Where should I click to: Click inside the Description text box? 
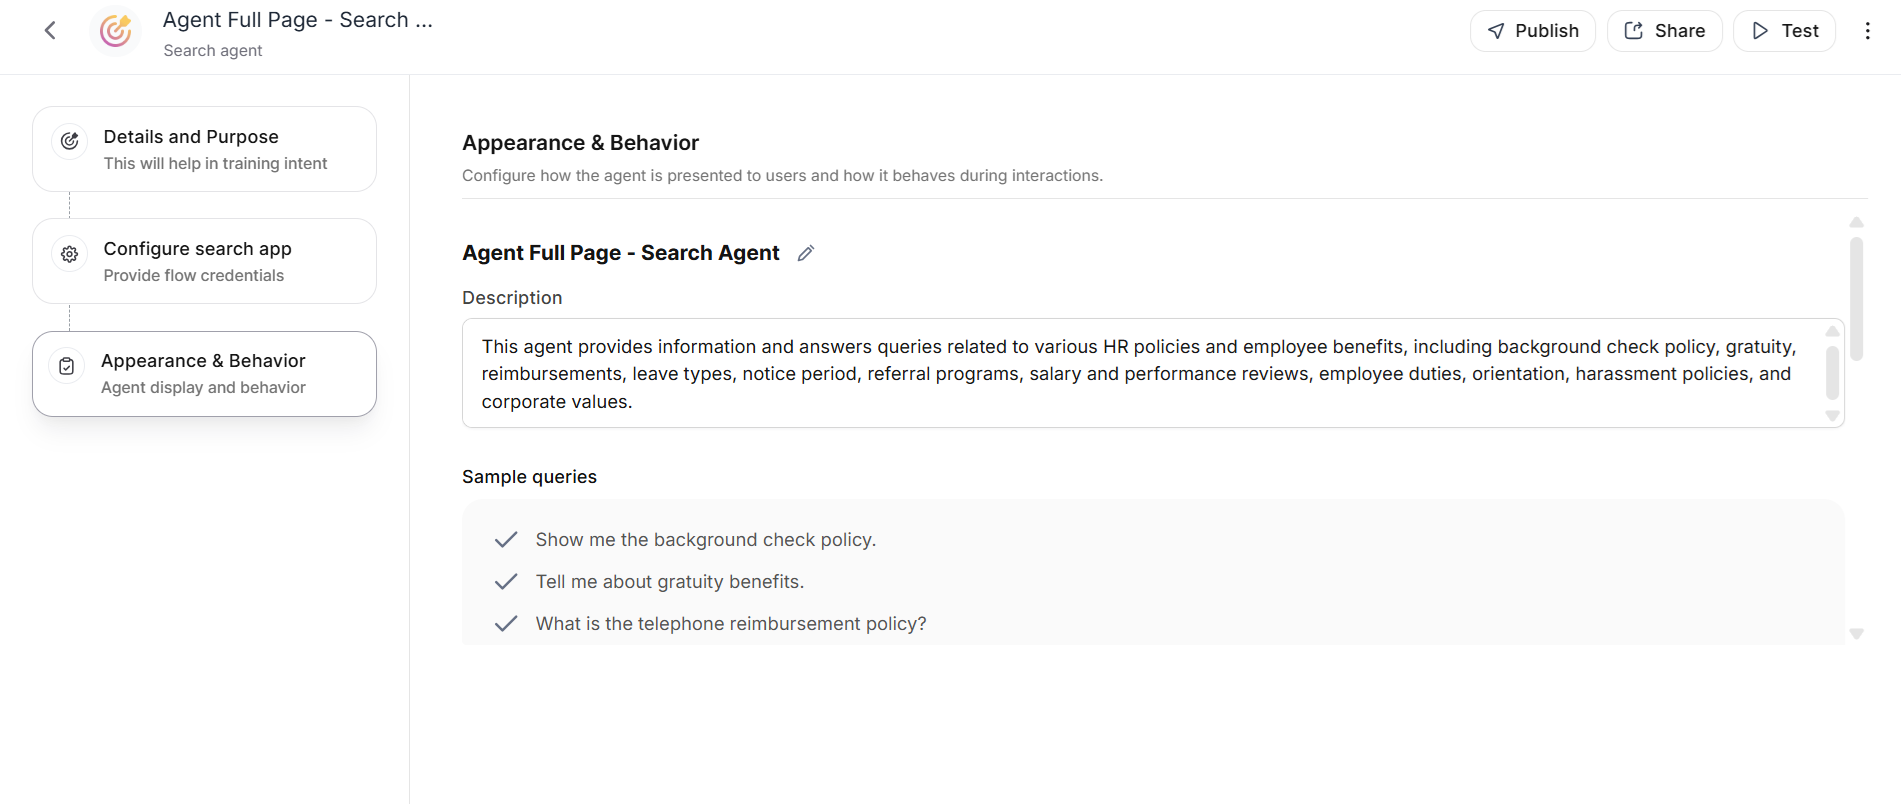pyautogui.click(x=1140, y=374)
